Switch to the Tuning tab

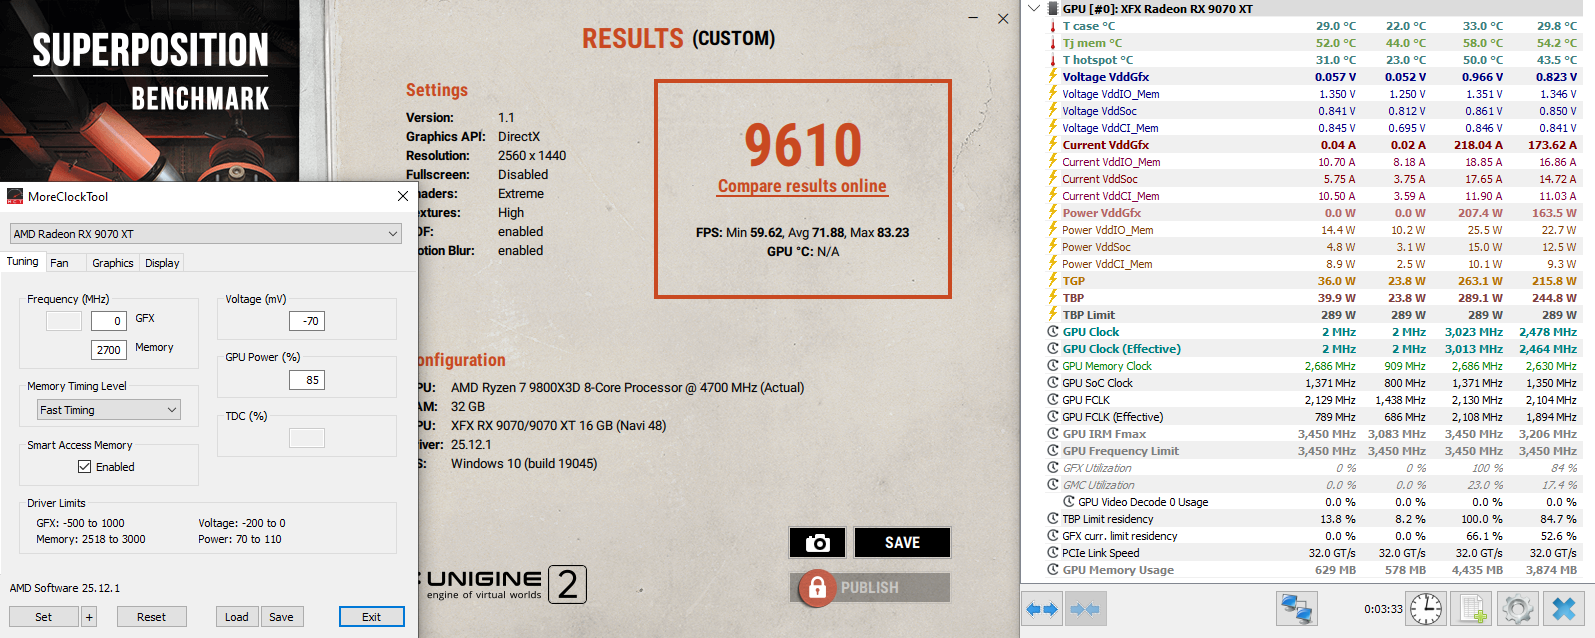click(x=22, y=262)
